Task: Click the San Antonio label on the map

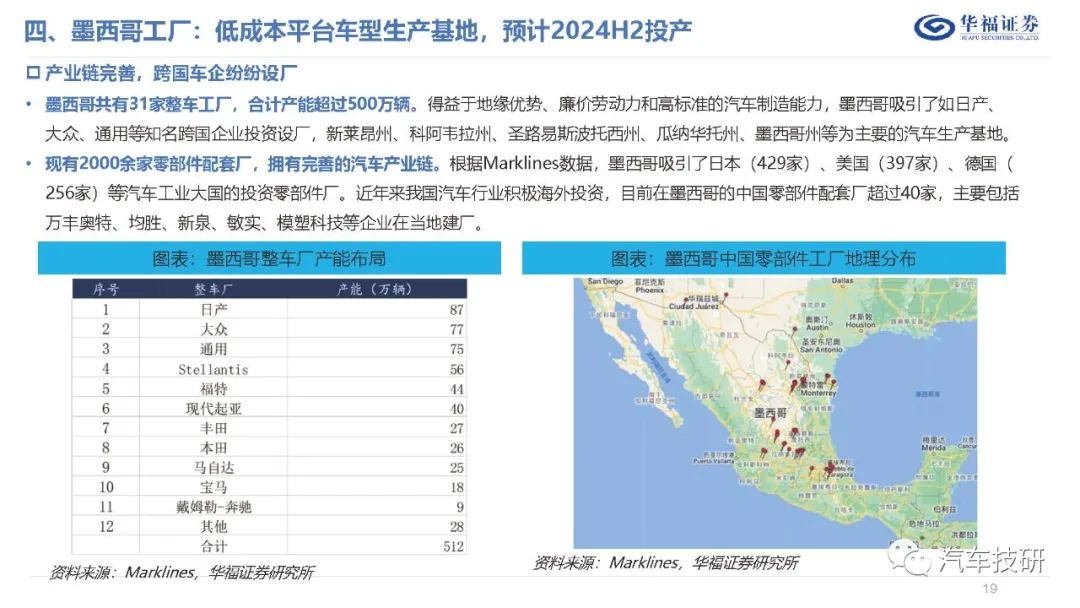Action: 821,349
